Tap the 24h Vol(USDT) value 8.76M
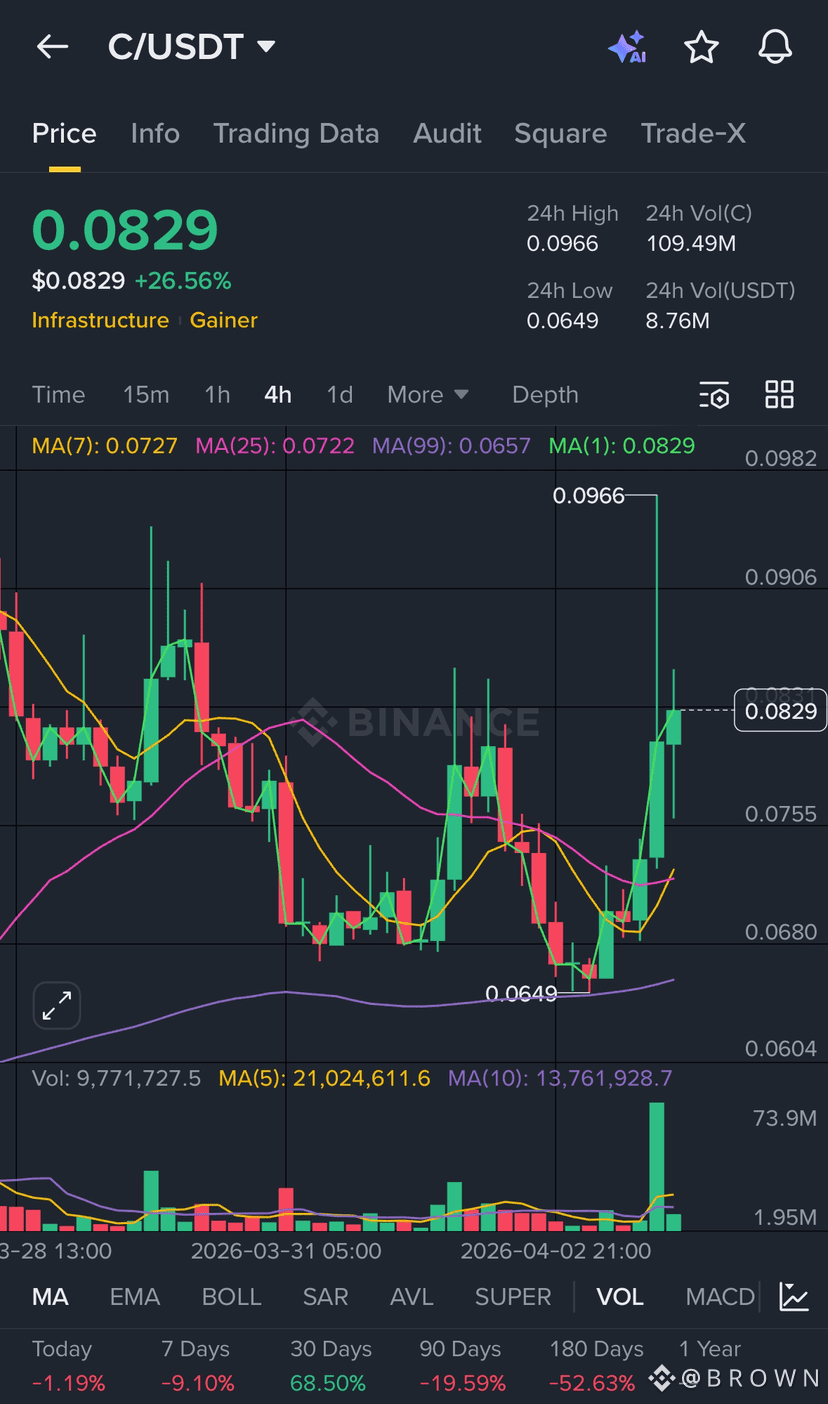The image size is (828, 1404). (678, 321)
